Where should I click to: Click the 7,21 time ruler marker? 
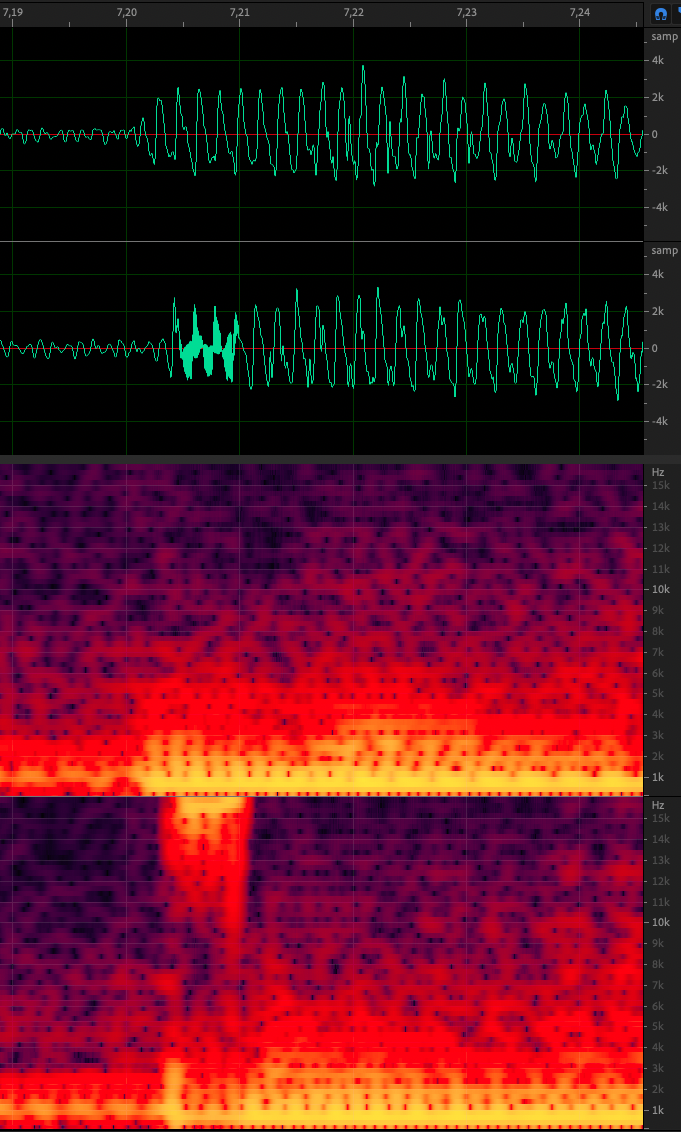[240, 12]
